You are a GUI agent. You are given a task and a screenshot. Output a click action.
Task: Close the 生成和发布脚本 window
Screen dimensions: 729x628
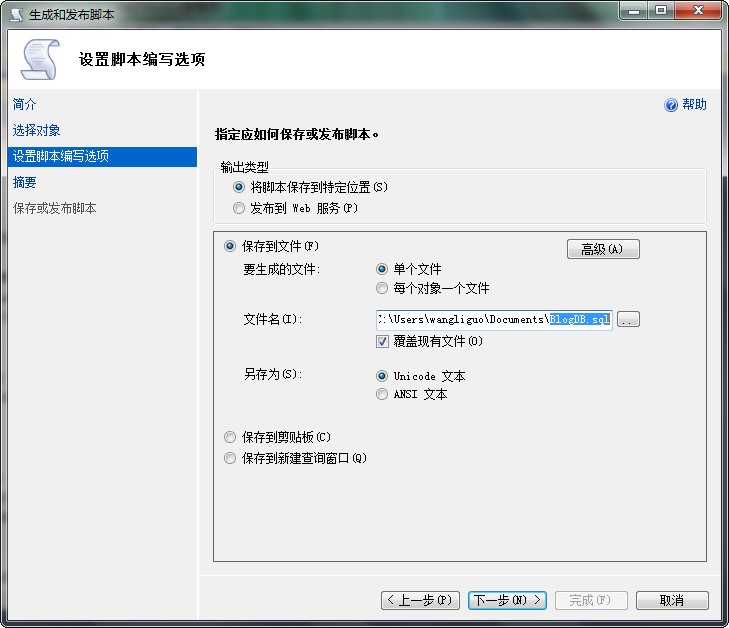(697, 11)
